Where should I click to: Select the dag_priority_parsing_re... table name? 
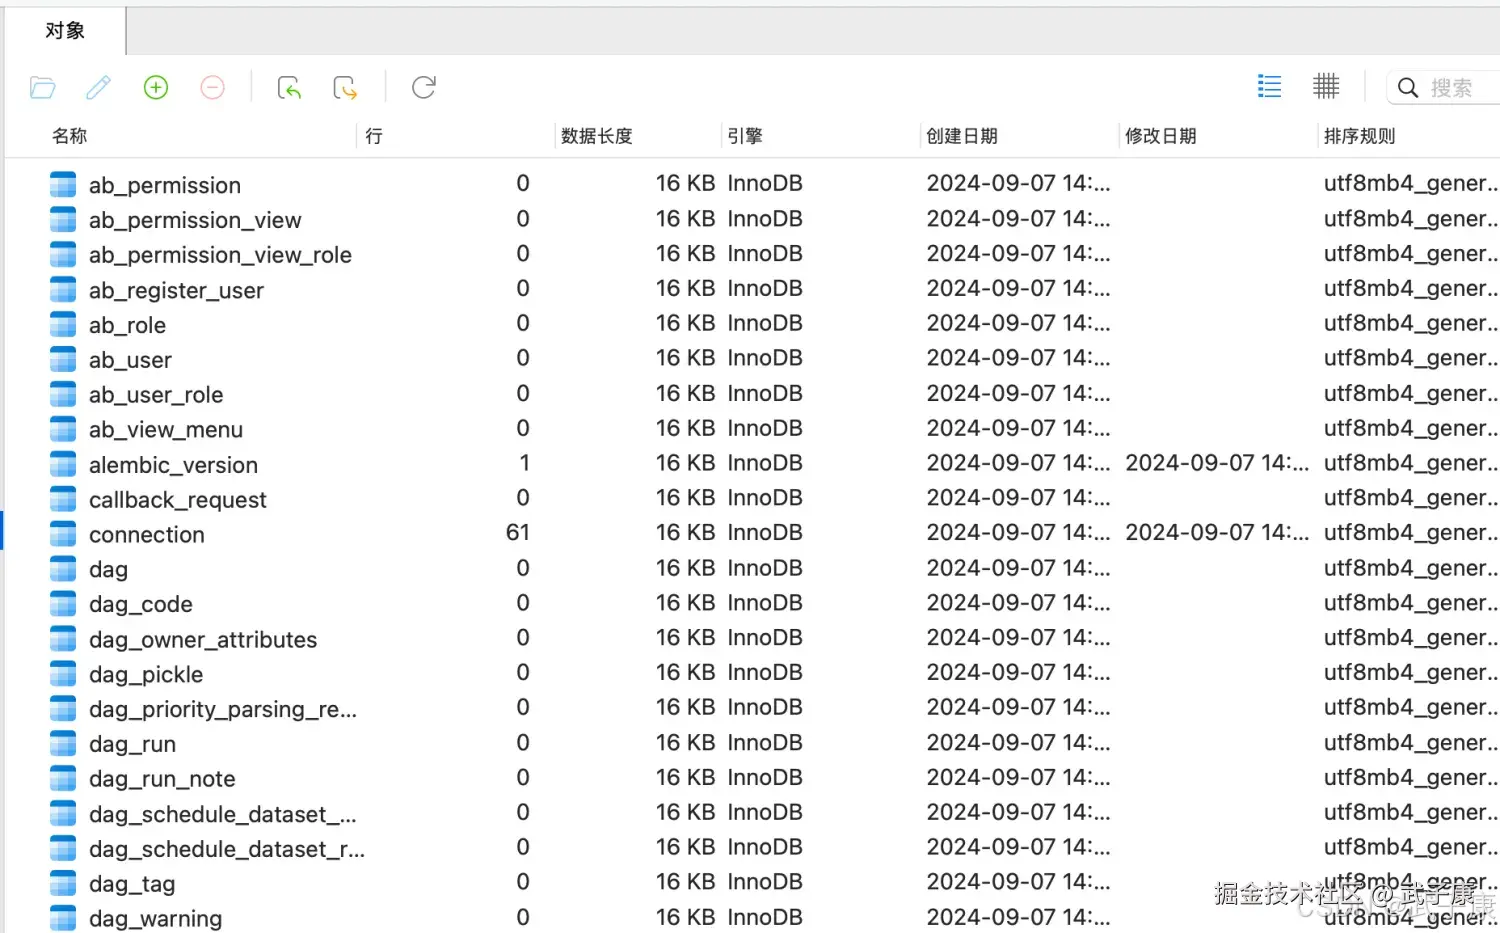[223, 710]
